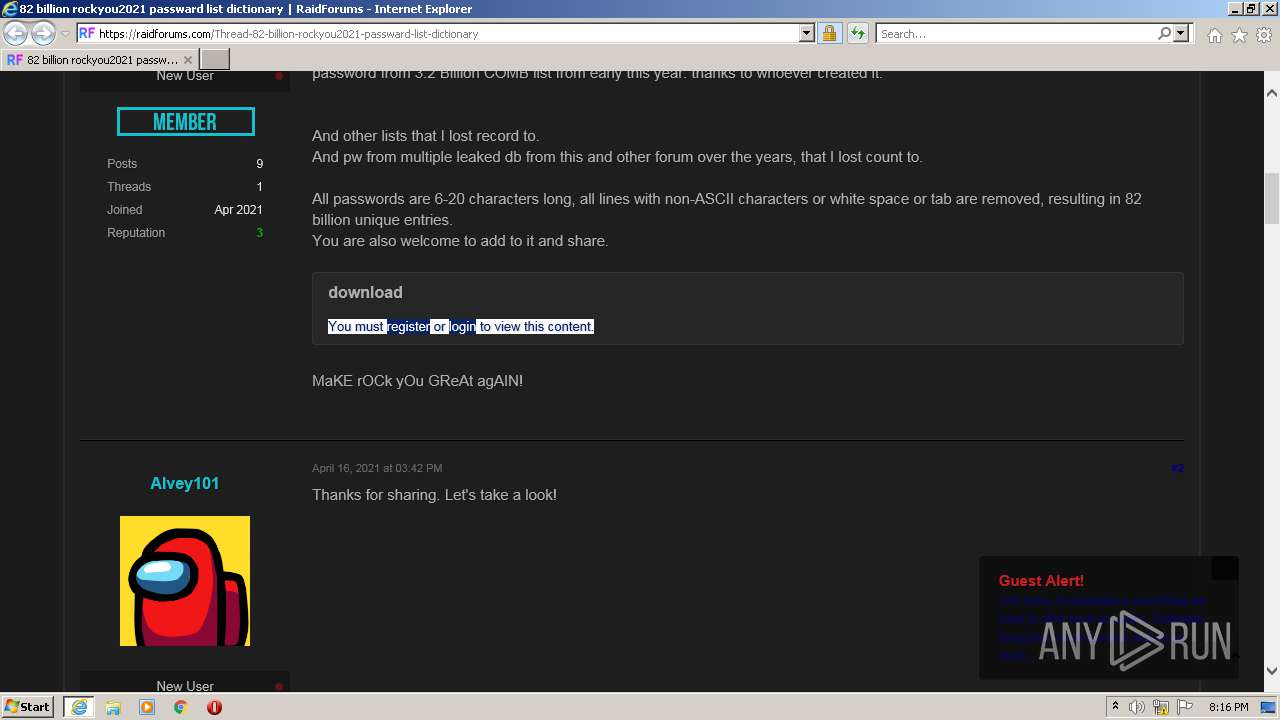Click the Action Center flag icon

pos(1185,707)
